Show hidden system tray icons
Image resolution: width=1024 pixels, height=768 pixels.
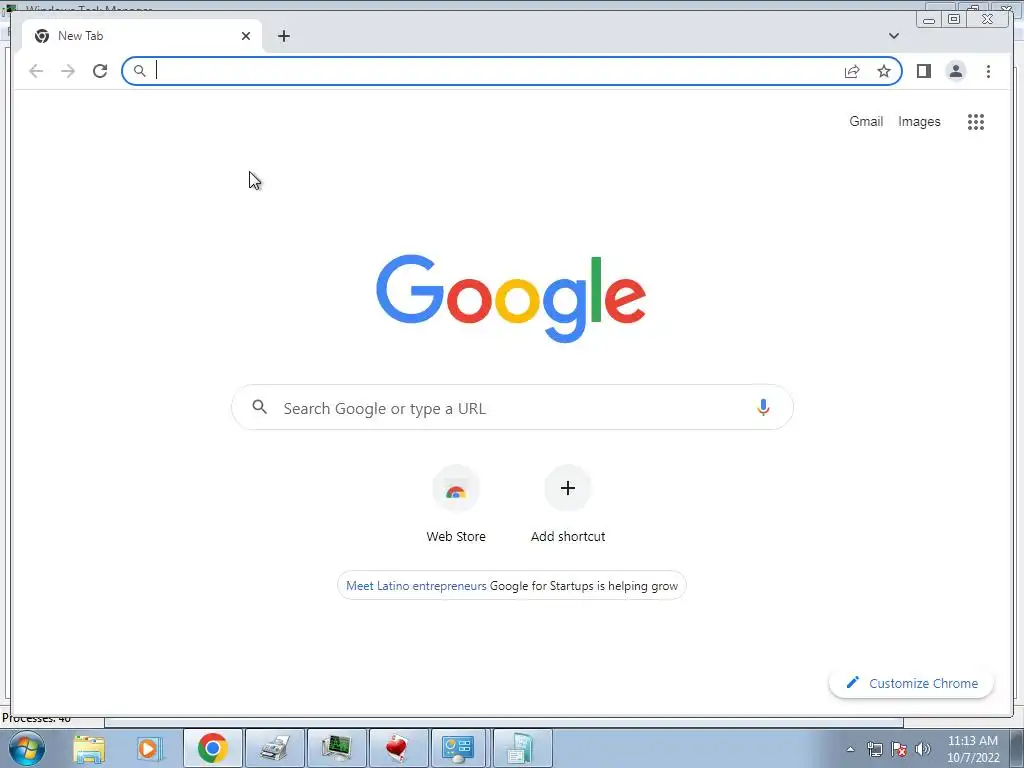point(850,749)
